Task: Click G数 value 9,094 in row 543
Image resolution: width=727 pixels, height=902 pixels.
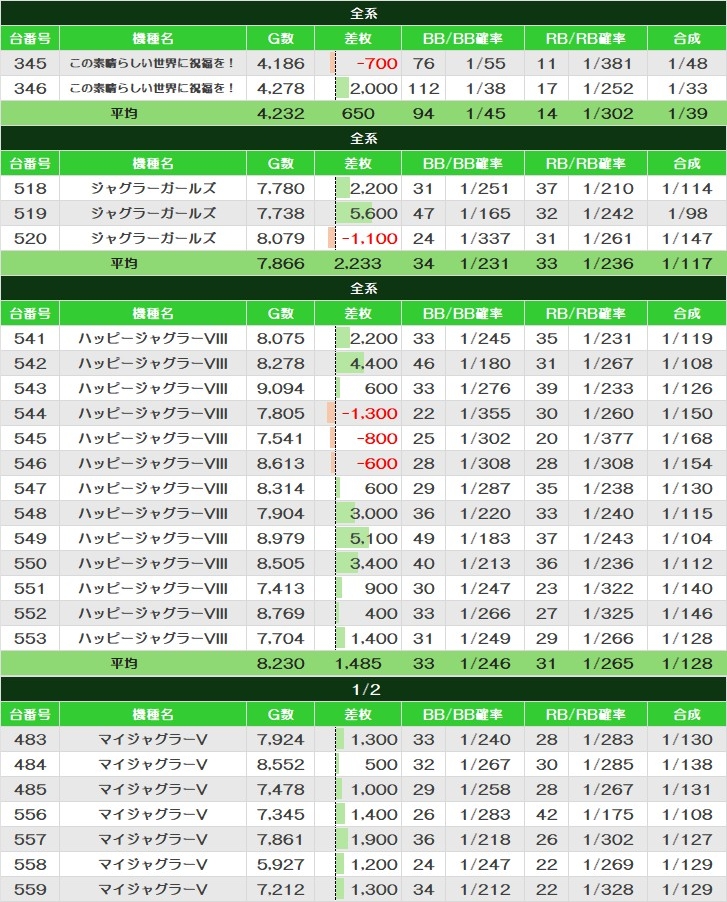Action: coord(281,389)
